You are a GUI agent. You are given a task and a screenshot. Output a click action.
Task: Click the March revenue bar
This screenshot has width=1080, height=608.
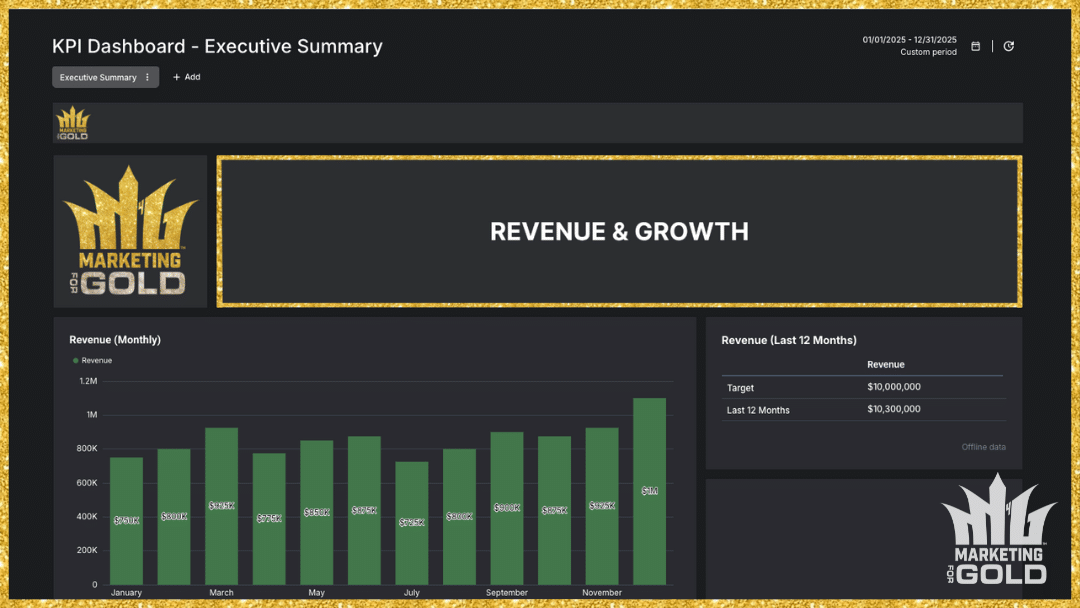(221, 506)
